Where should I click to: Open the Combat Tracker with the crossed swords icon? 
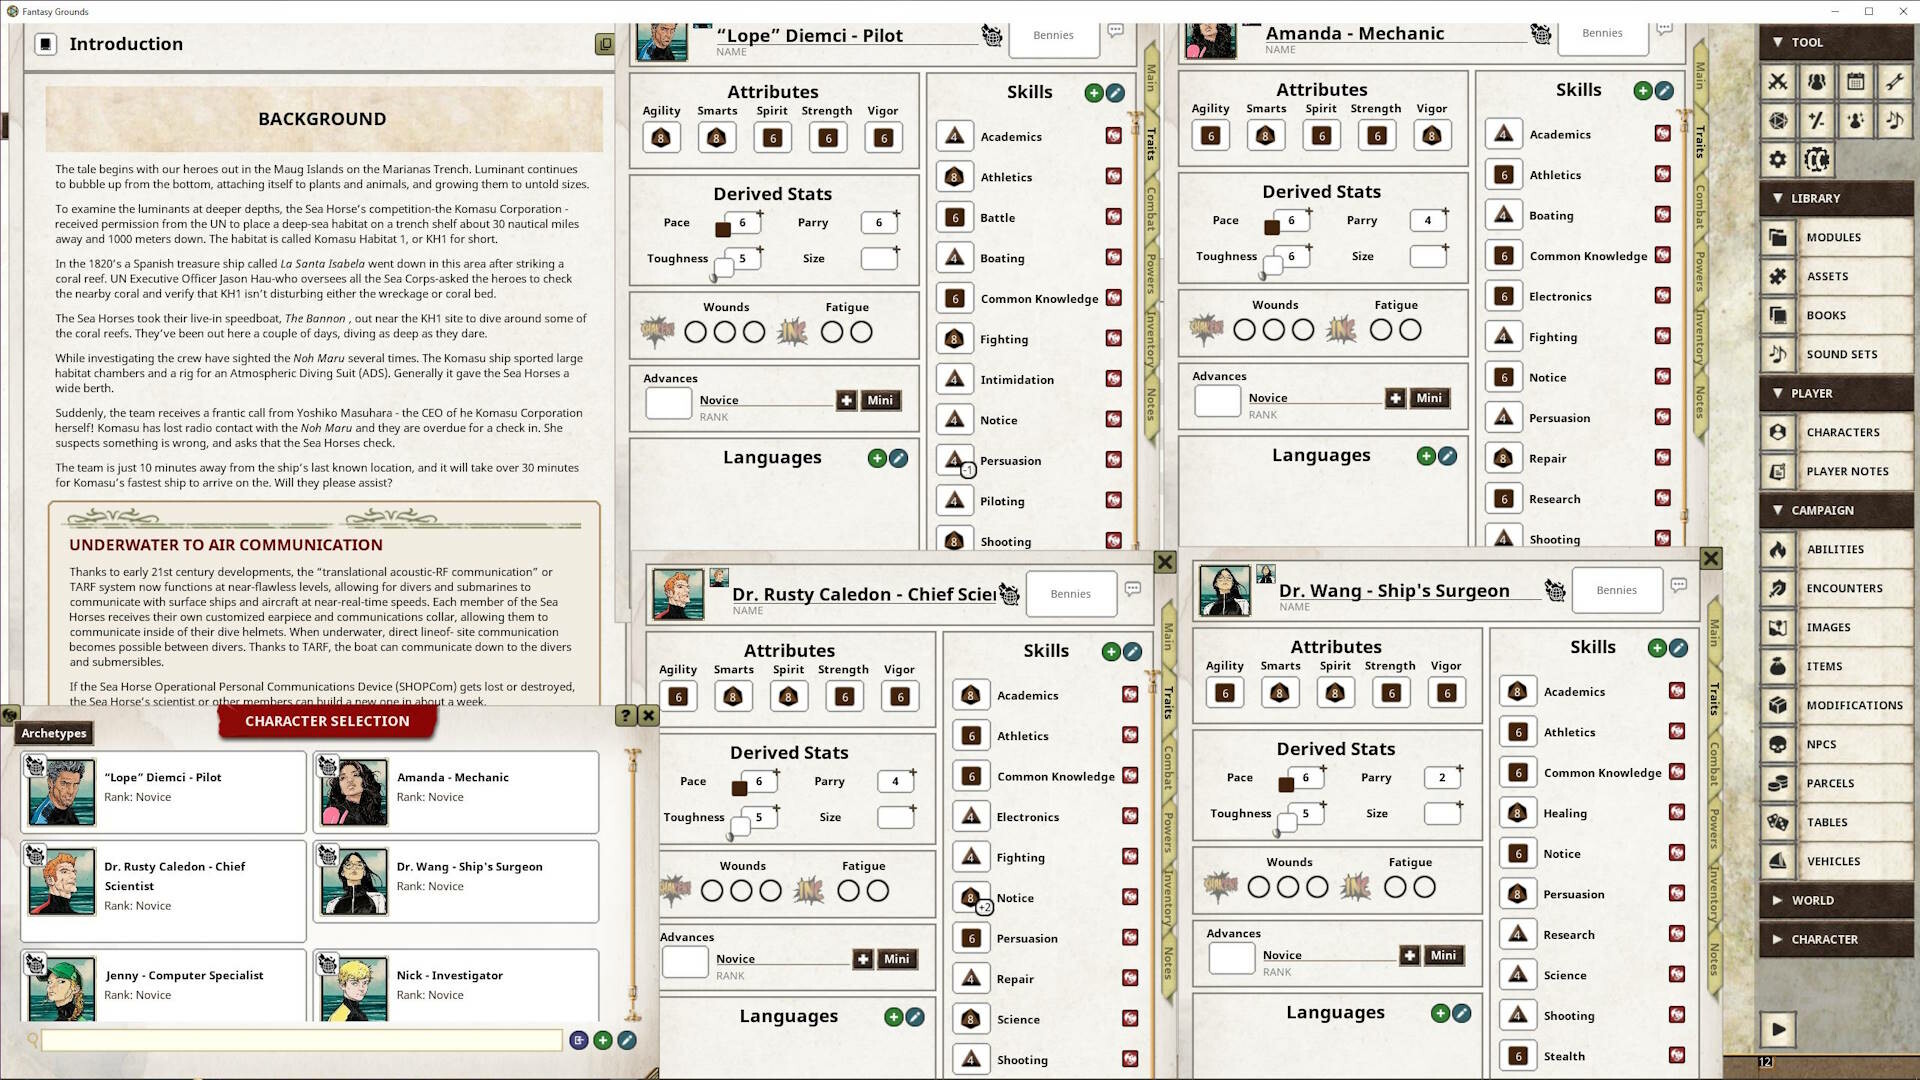point(1777,82)
